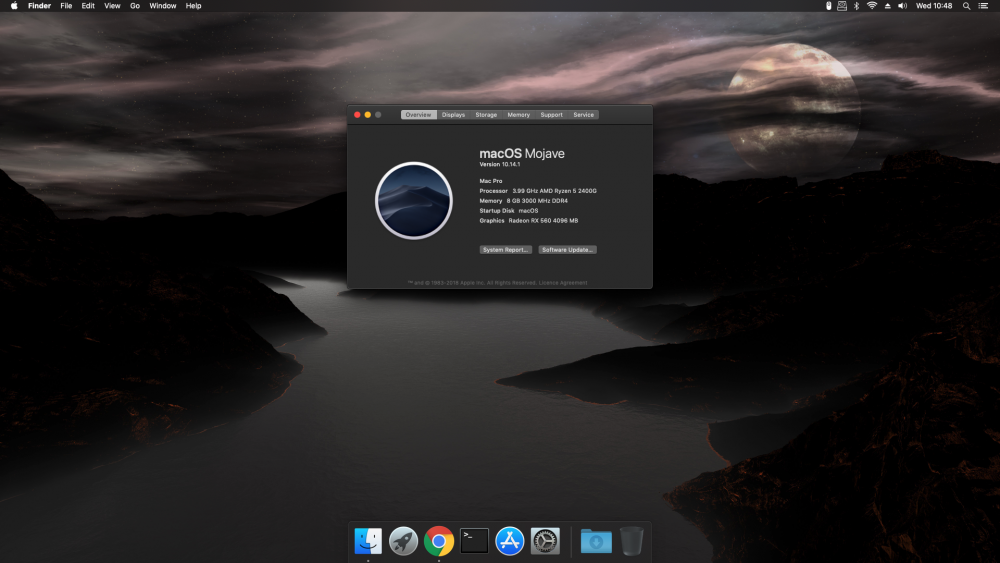Open the Licence Agreement link
This screenshot has height=563, width=1000.
(563, 282)
